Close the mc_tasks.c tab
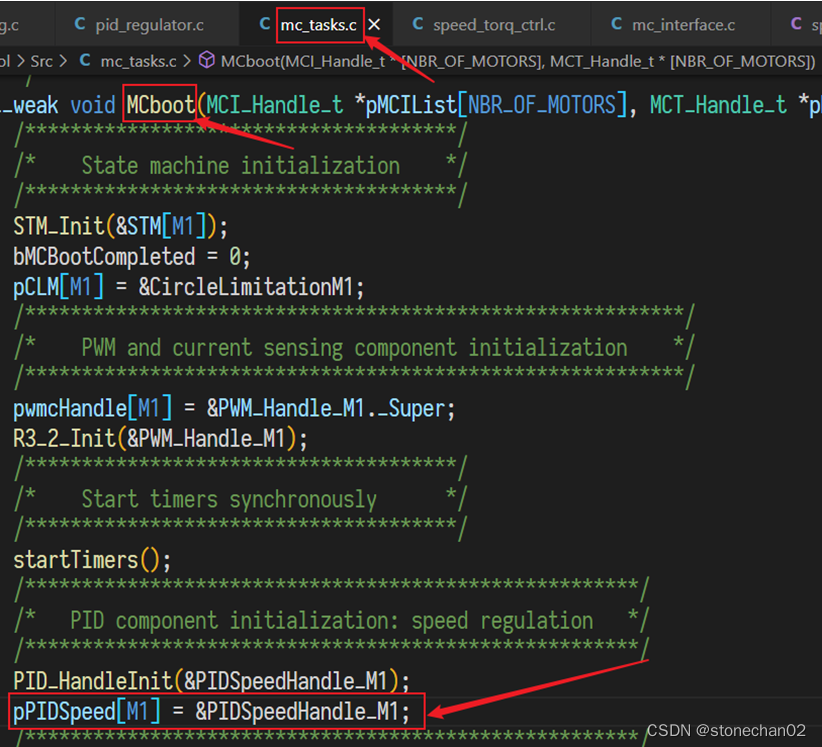 click(x=374, y=25)
